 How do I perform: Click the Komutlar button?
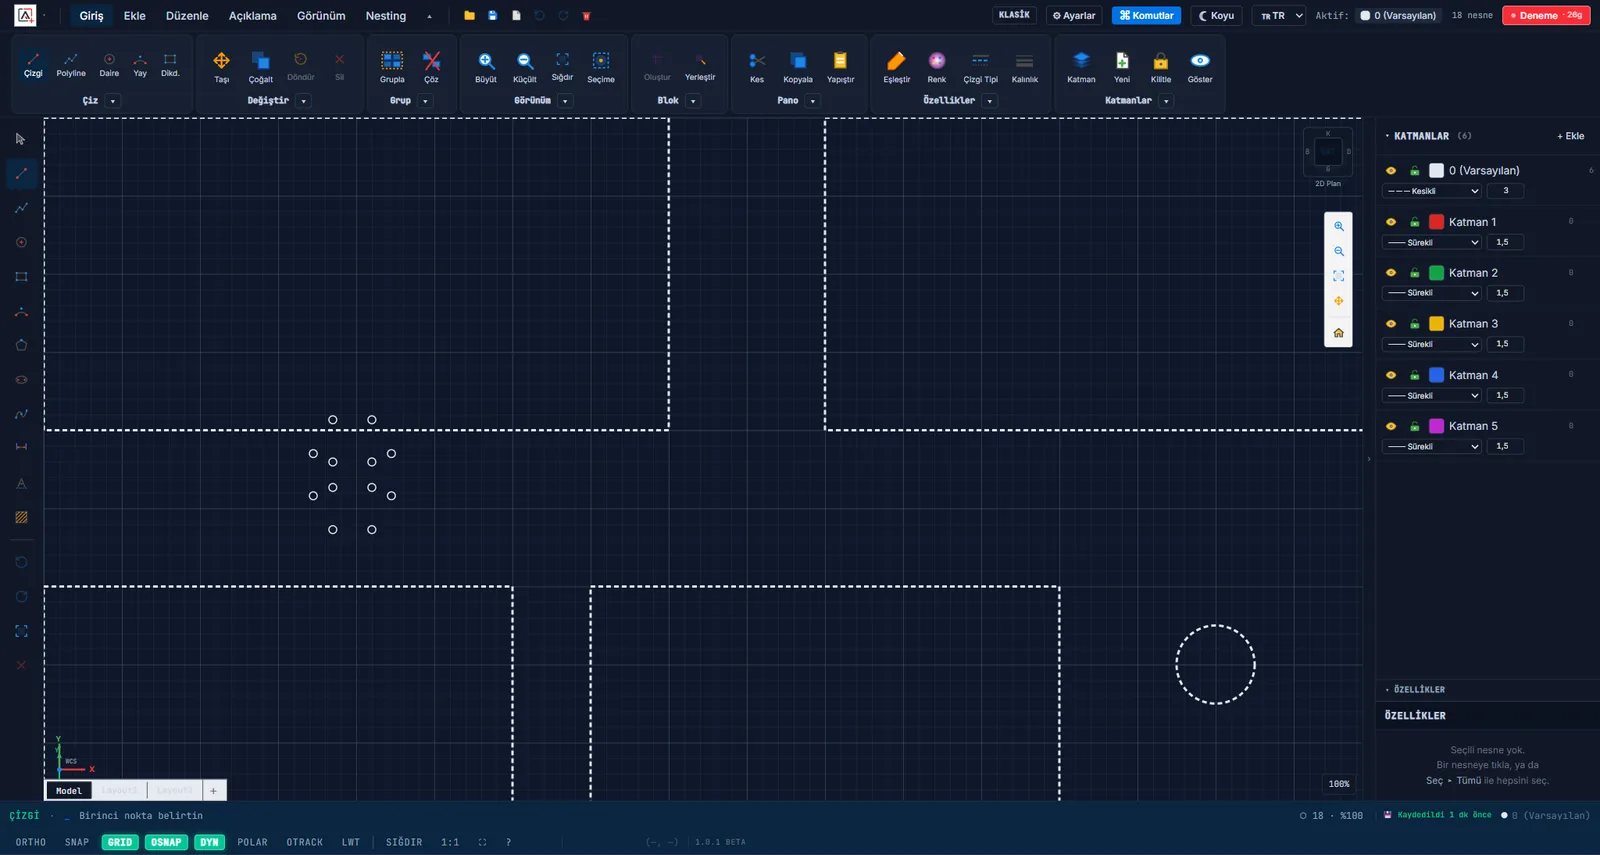click(1147, 16)
